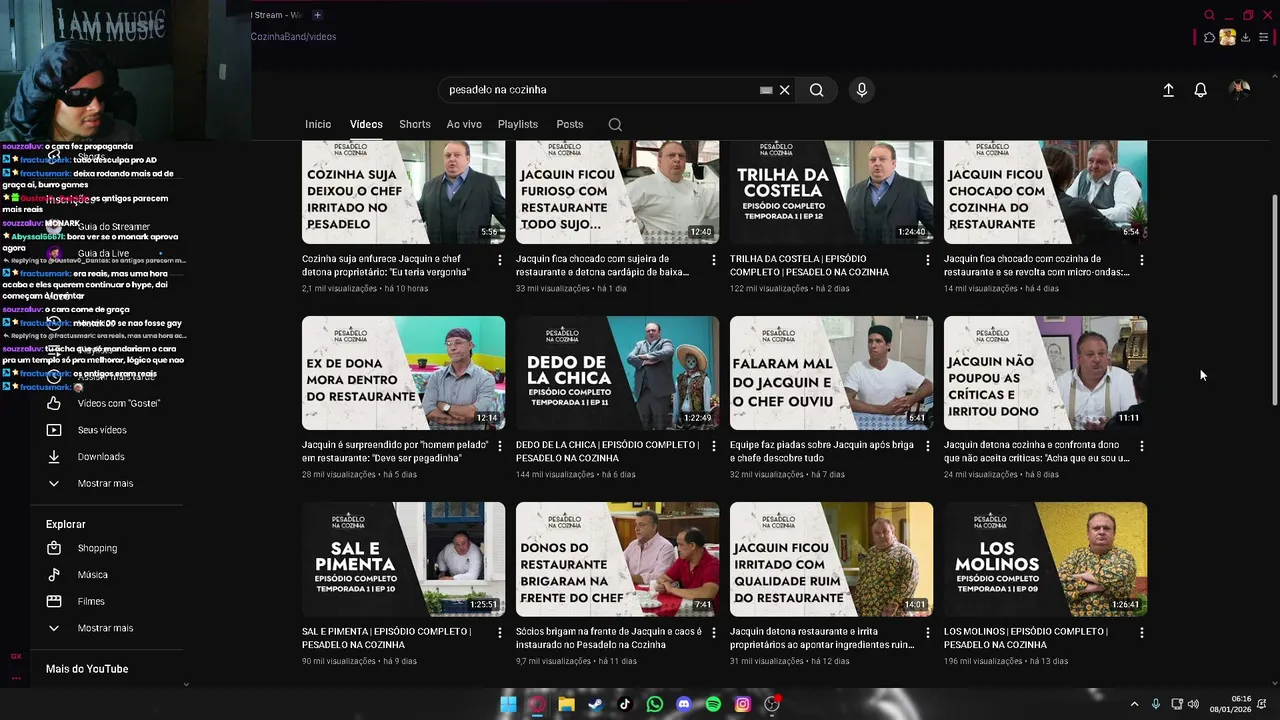Open options menu for LOS MOLINOS episode
Image resolution: width=1280 pixels, height=720 pixels.
point(1142,633)
